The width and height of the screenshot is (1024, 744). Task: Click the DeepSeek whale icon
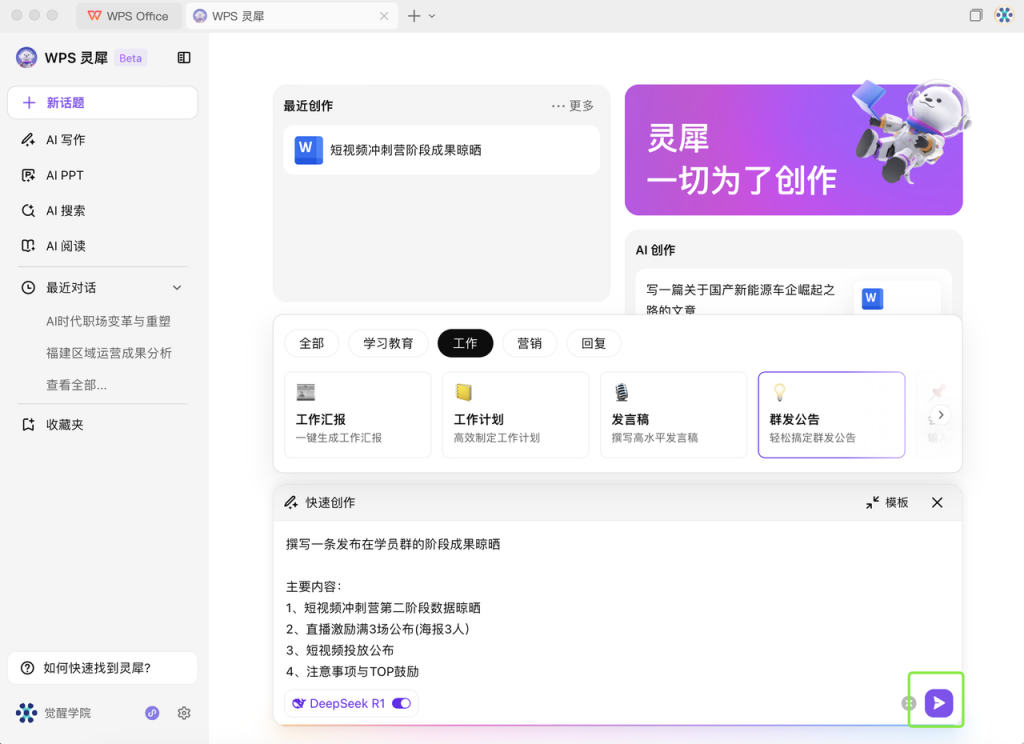point(299,704)
